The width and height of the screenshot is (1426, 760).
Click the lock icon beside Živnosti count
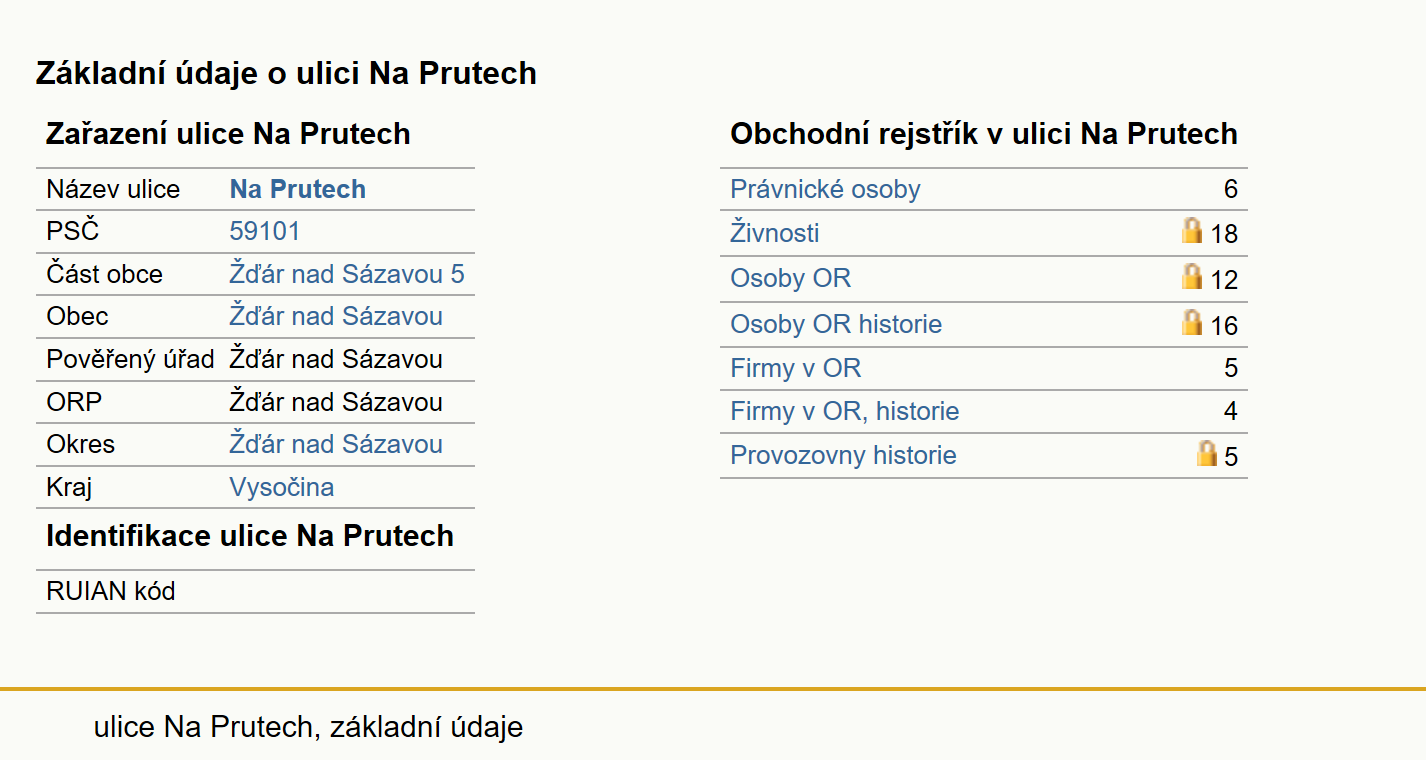click(1191, 231)
